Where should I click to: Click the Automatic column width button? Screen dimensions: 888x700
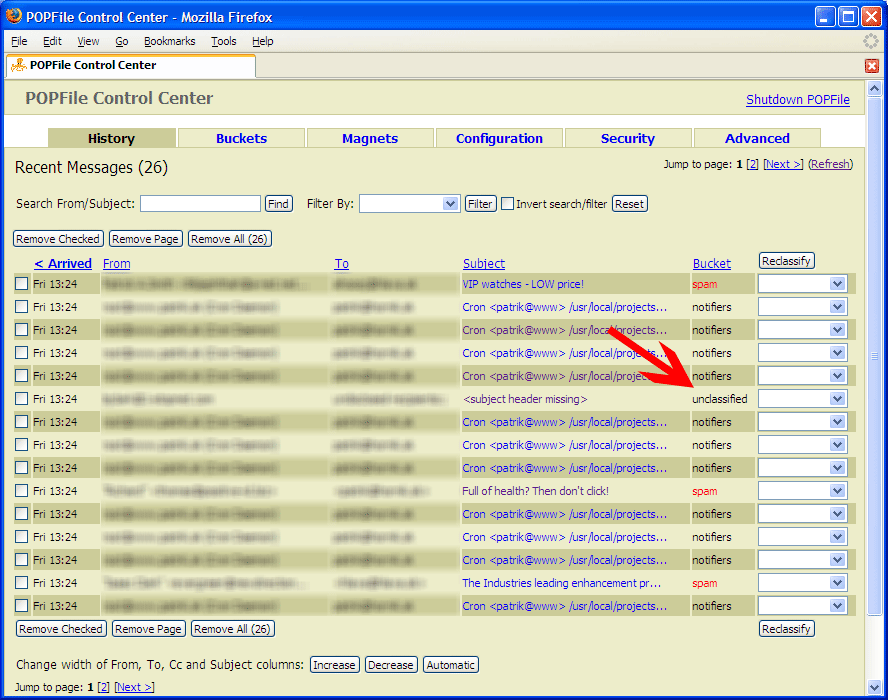pyautogui.click(x=451, y=665)
